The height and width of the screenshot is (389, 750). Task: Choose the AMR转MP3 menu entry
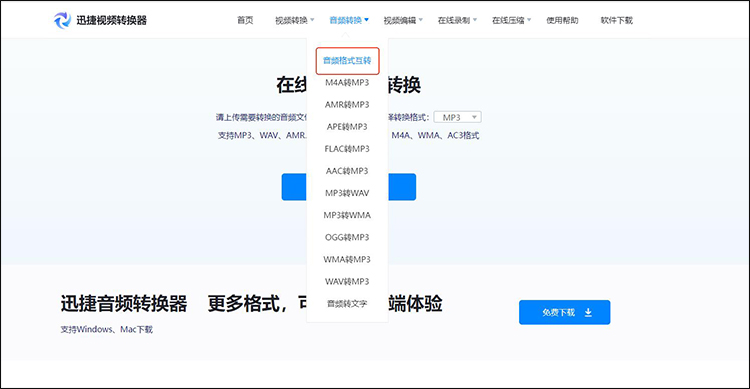(x=347, y=105)
